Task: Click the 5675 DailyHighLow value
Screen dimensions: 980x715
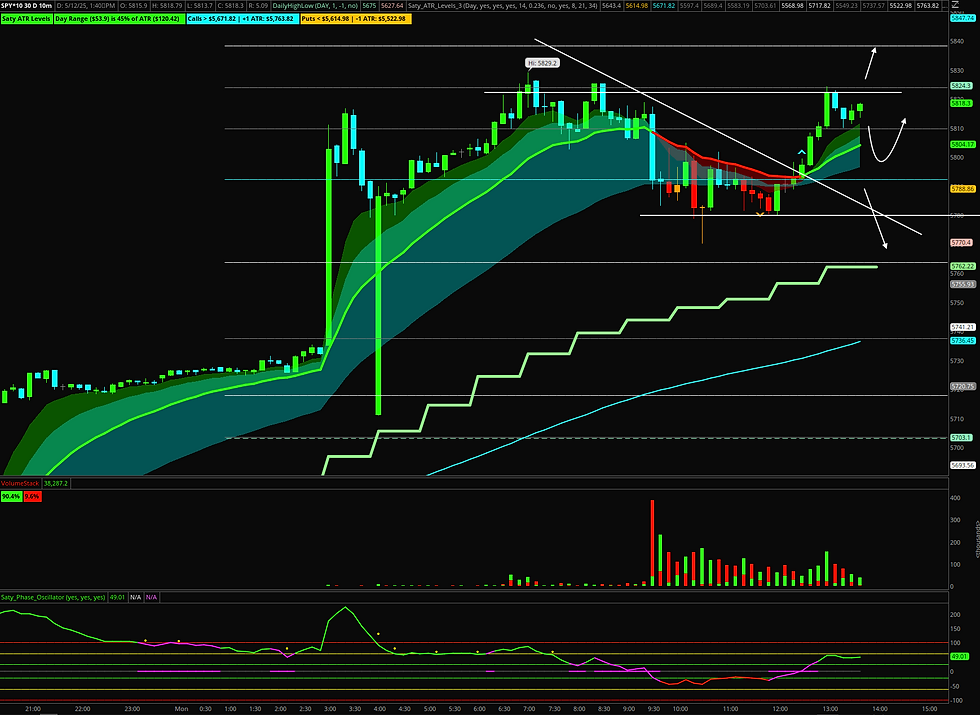Action: click(x=369, y=6)
